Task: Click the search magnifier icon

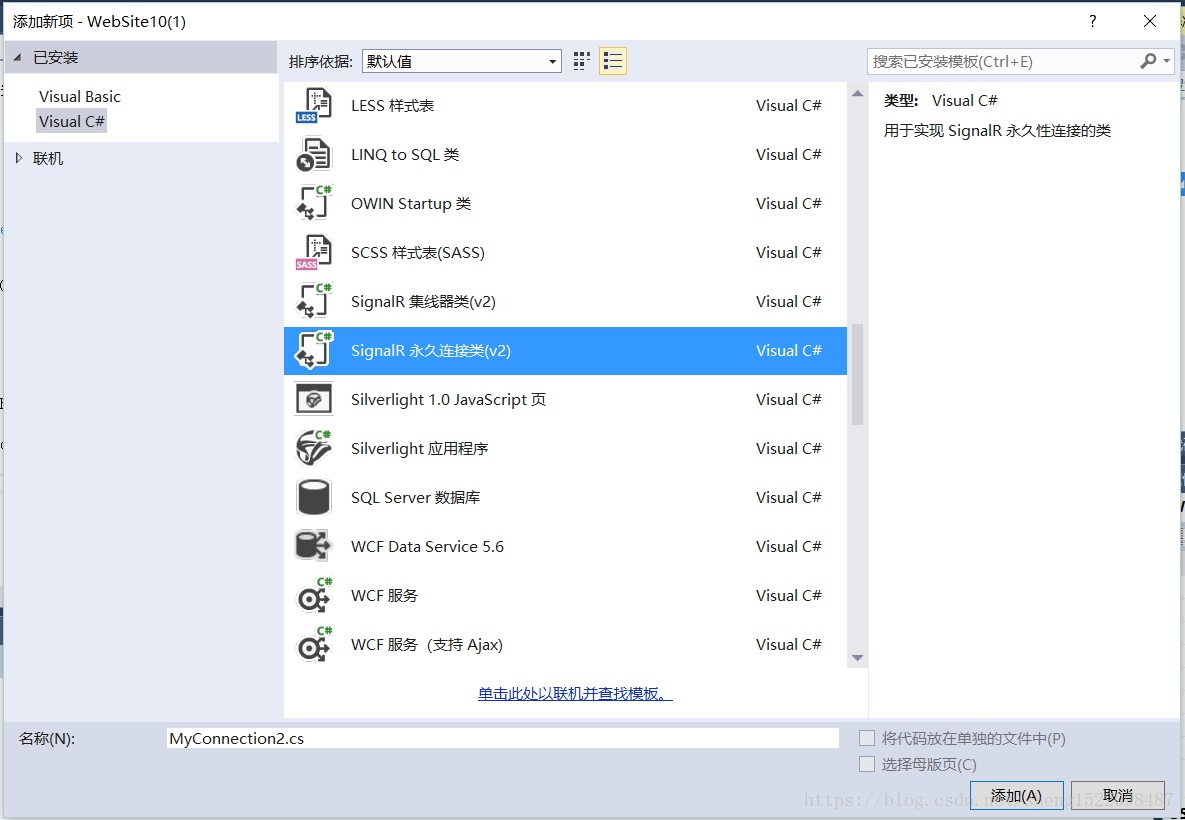Action: (1148, 61)
